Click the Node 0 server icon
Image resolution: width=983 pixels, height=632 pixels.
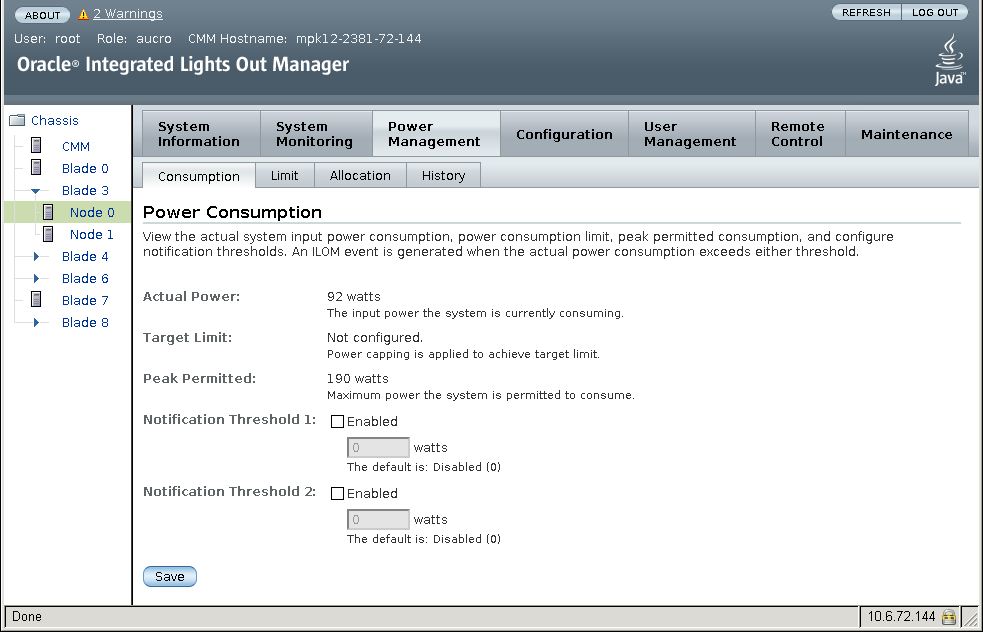tap(48, 212)
